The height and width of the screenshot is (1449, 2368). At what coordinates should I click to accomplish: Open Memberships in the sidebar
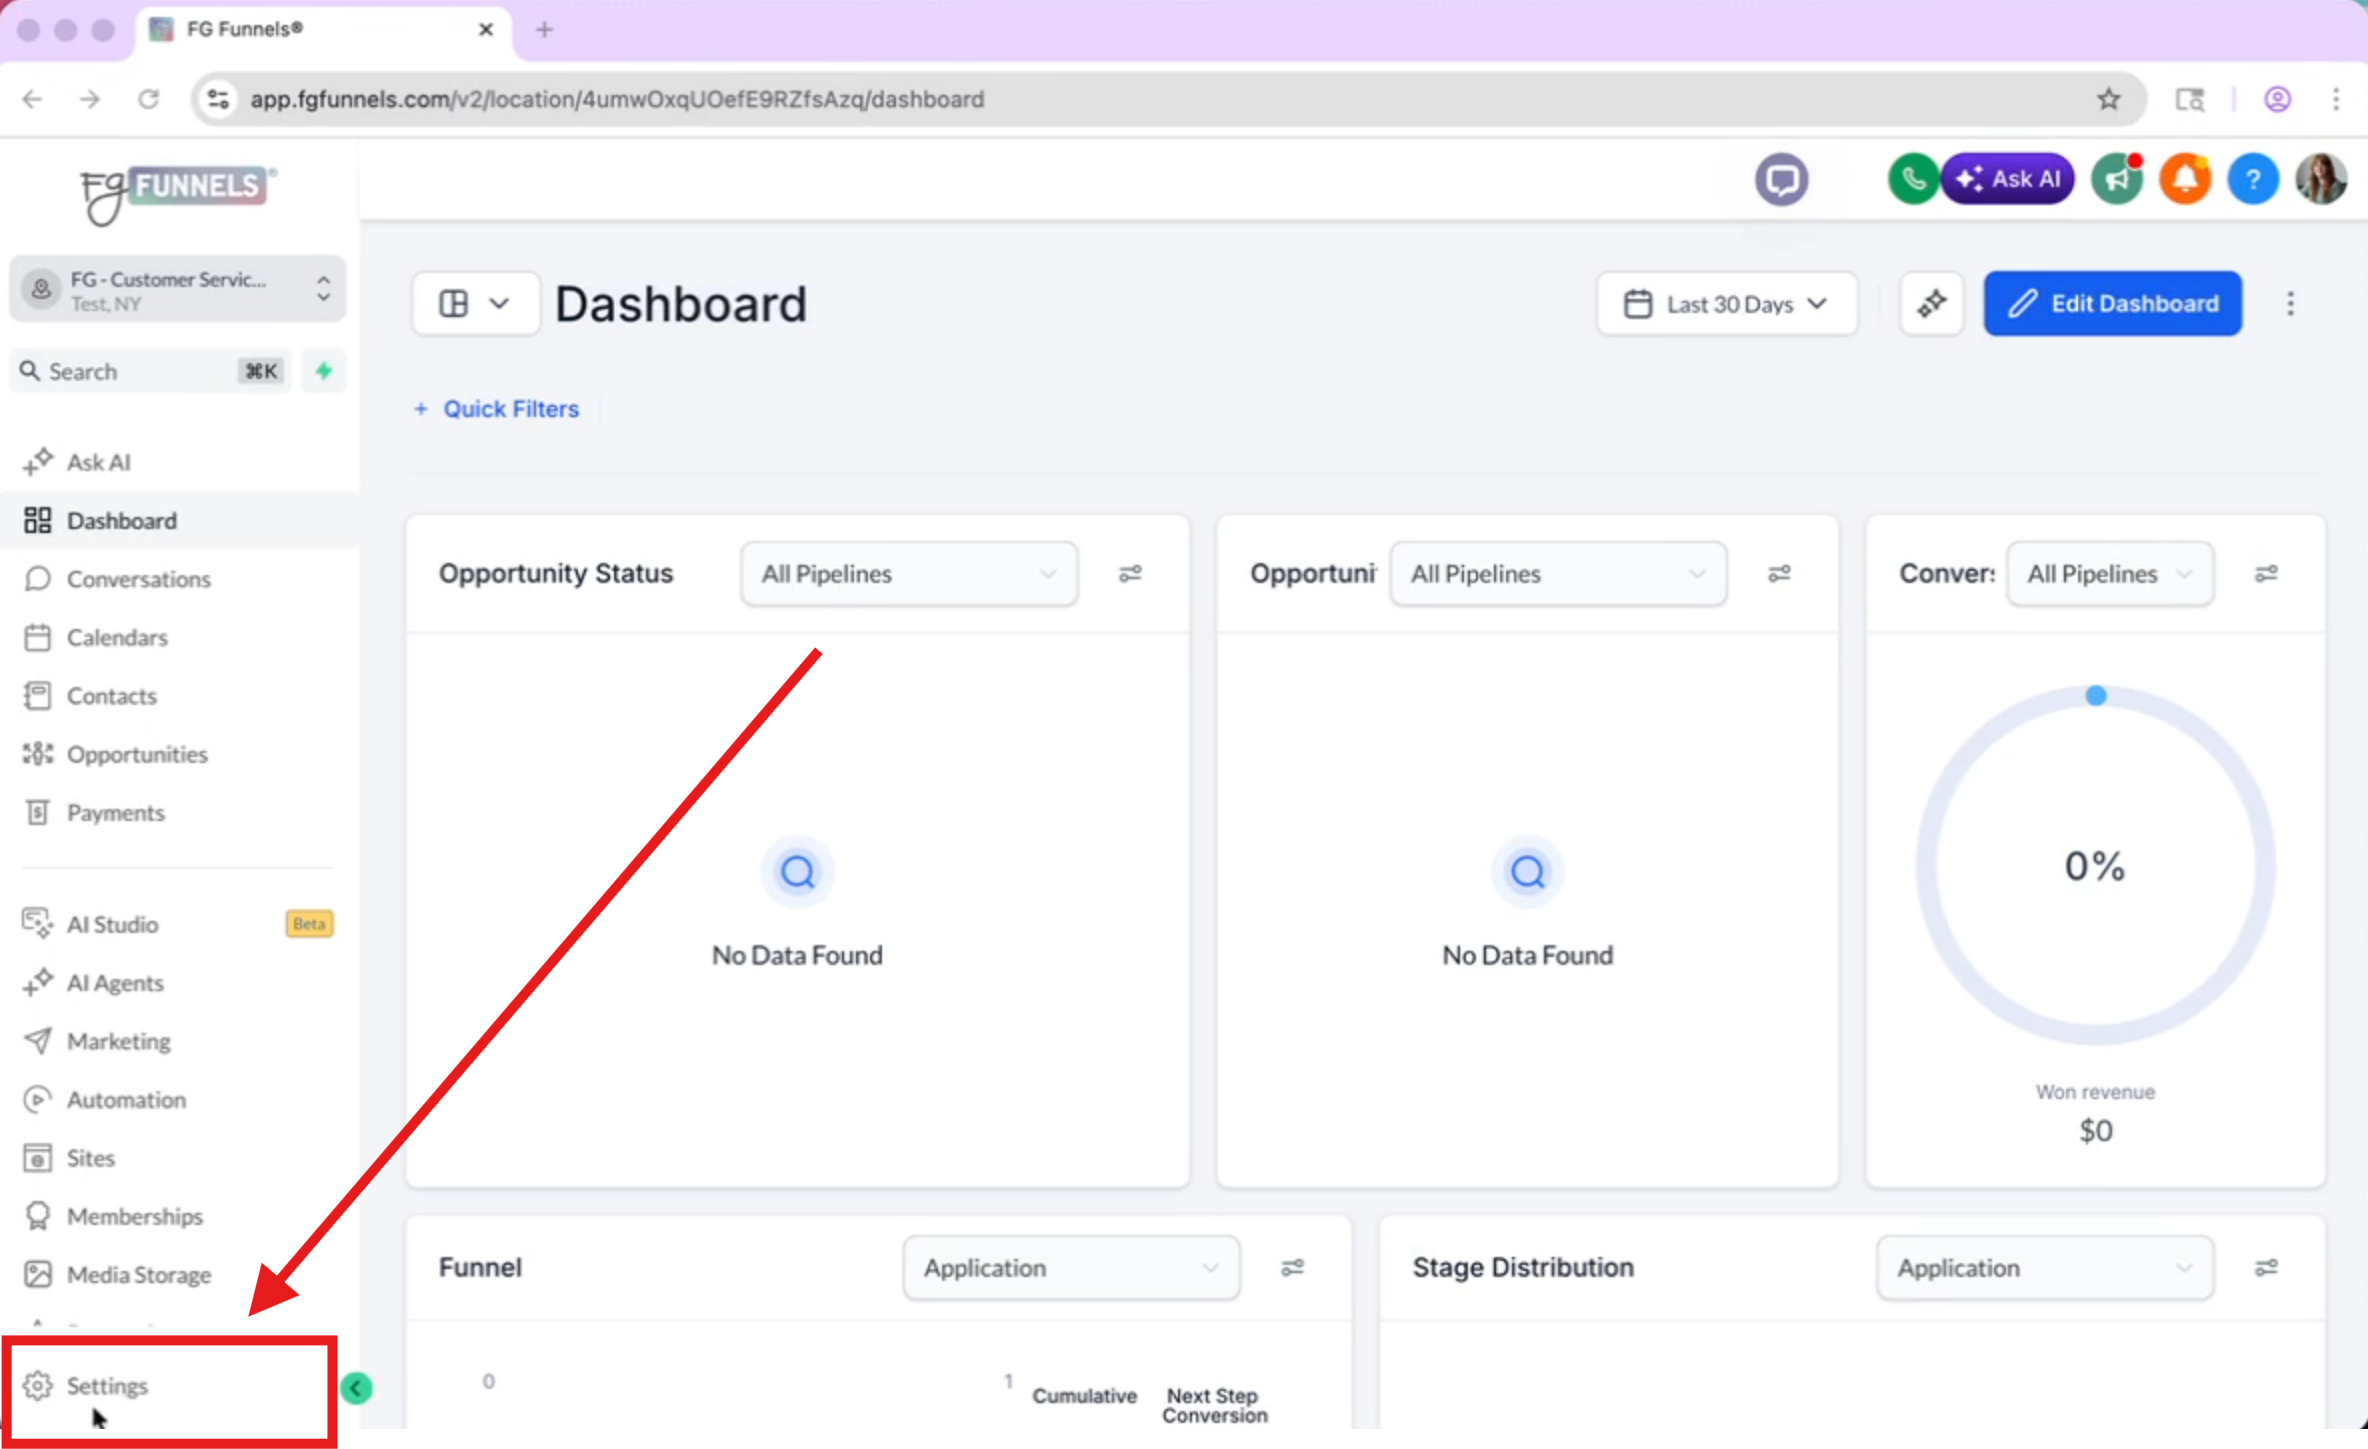pyautogui.click(x=178, y=1216)
